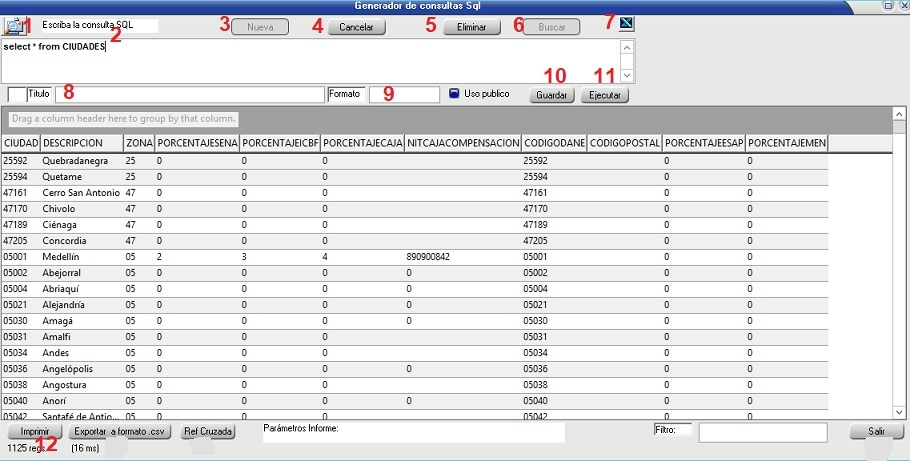Click into the Filtro text field
Screen dimensions: 910x461
(x=762, y=432)
